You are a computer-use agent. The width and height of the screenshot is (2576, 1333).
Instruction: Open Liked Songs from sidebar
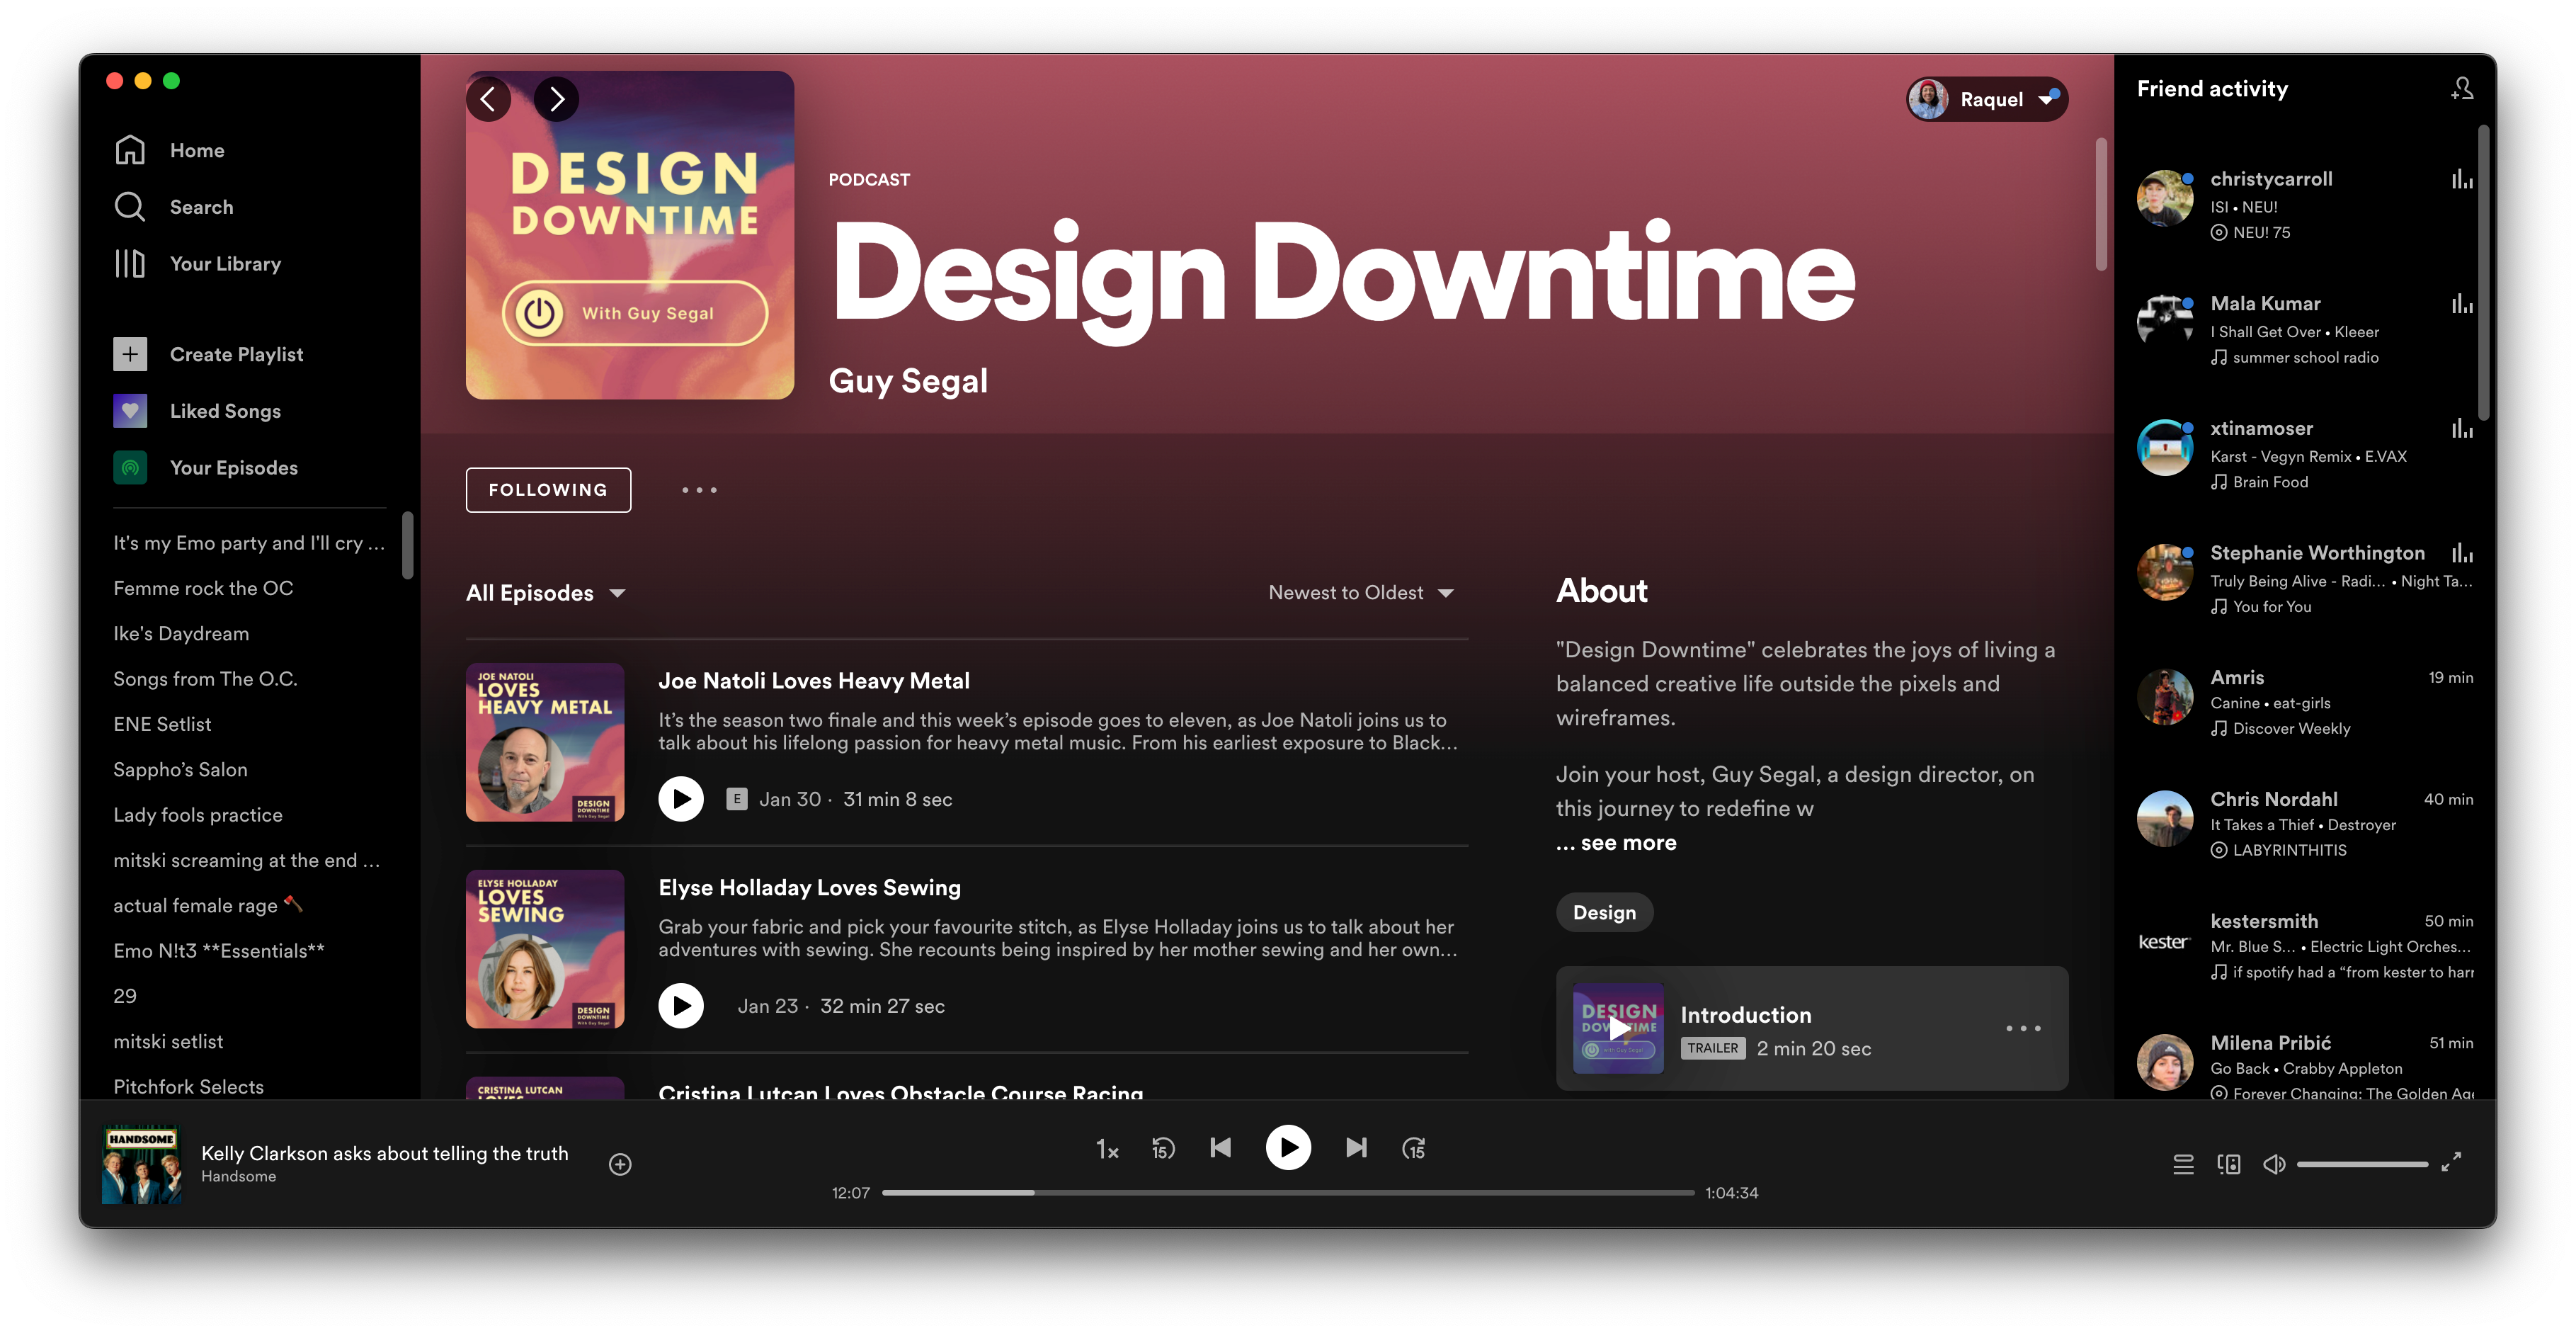(225, 411)
